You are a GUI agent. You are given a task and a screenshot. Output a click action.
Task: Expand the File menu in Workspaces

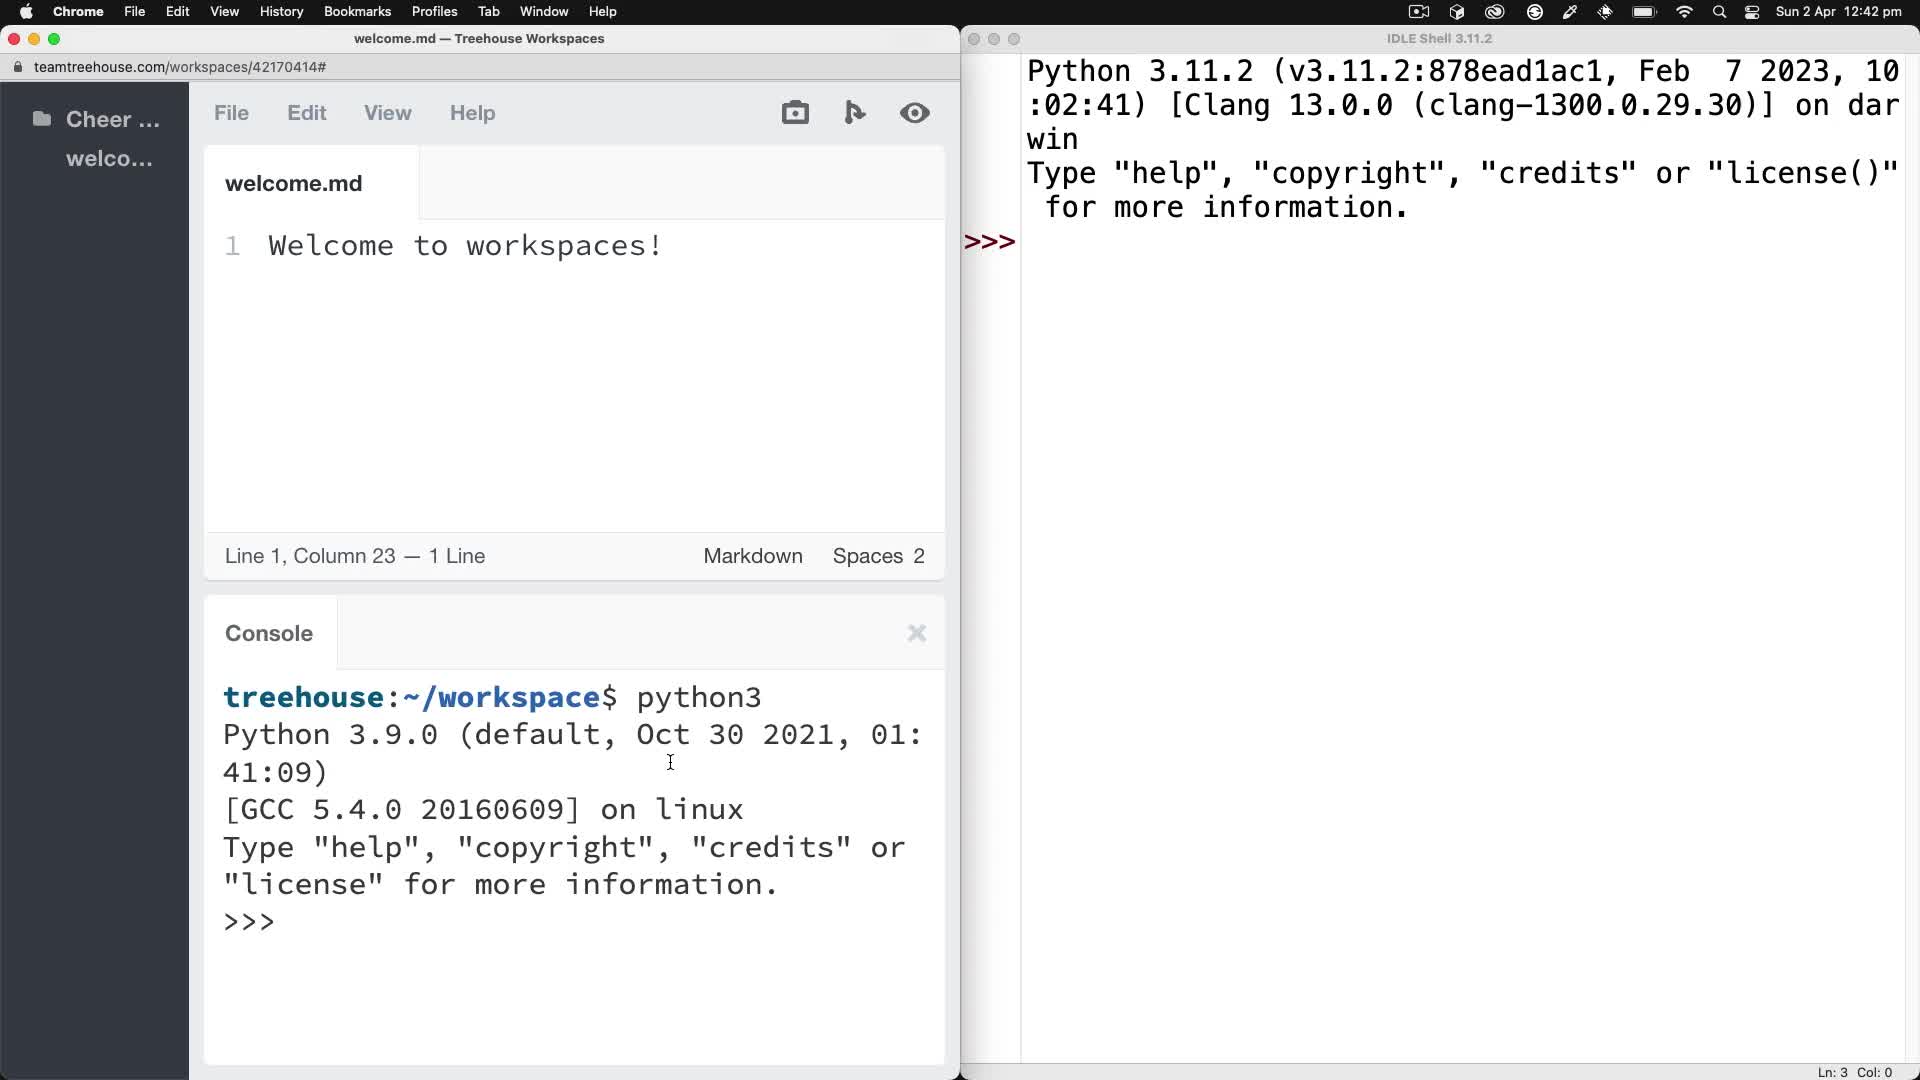pos(231,112)
